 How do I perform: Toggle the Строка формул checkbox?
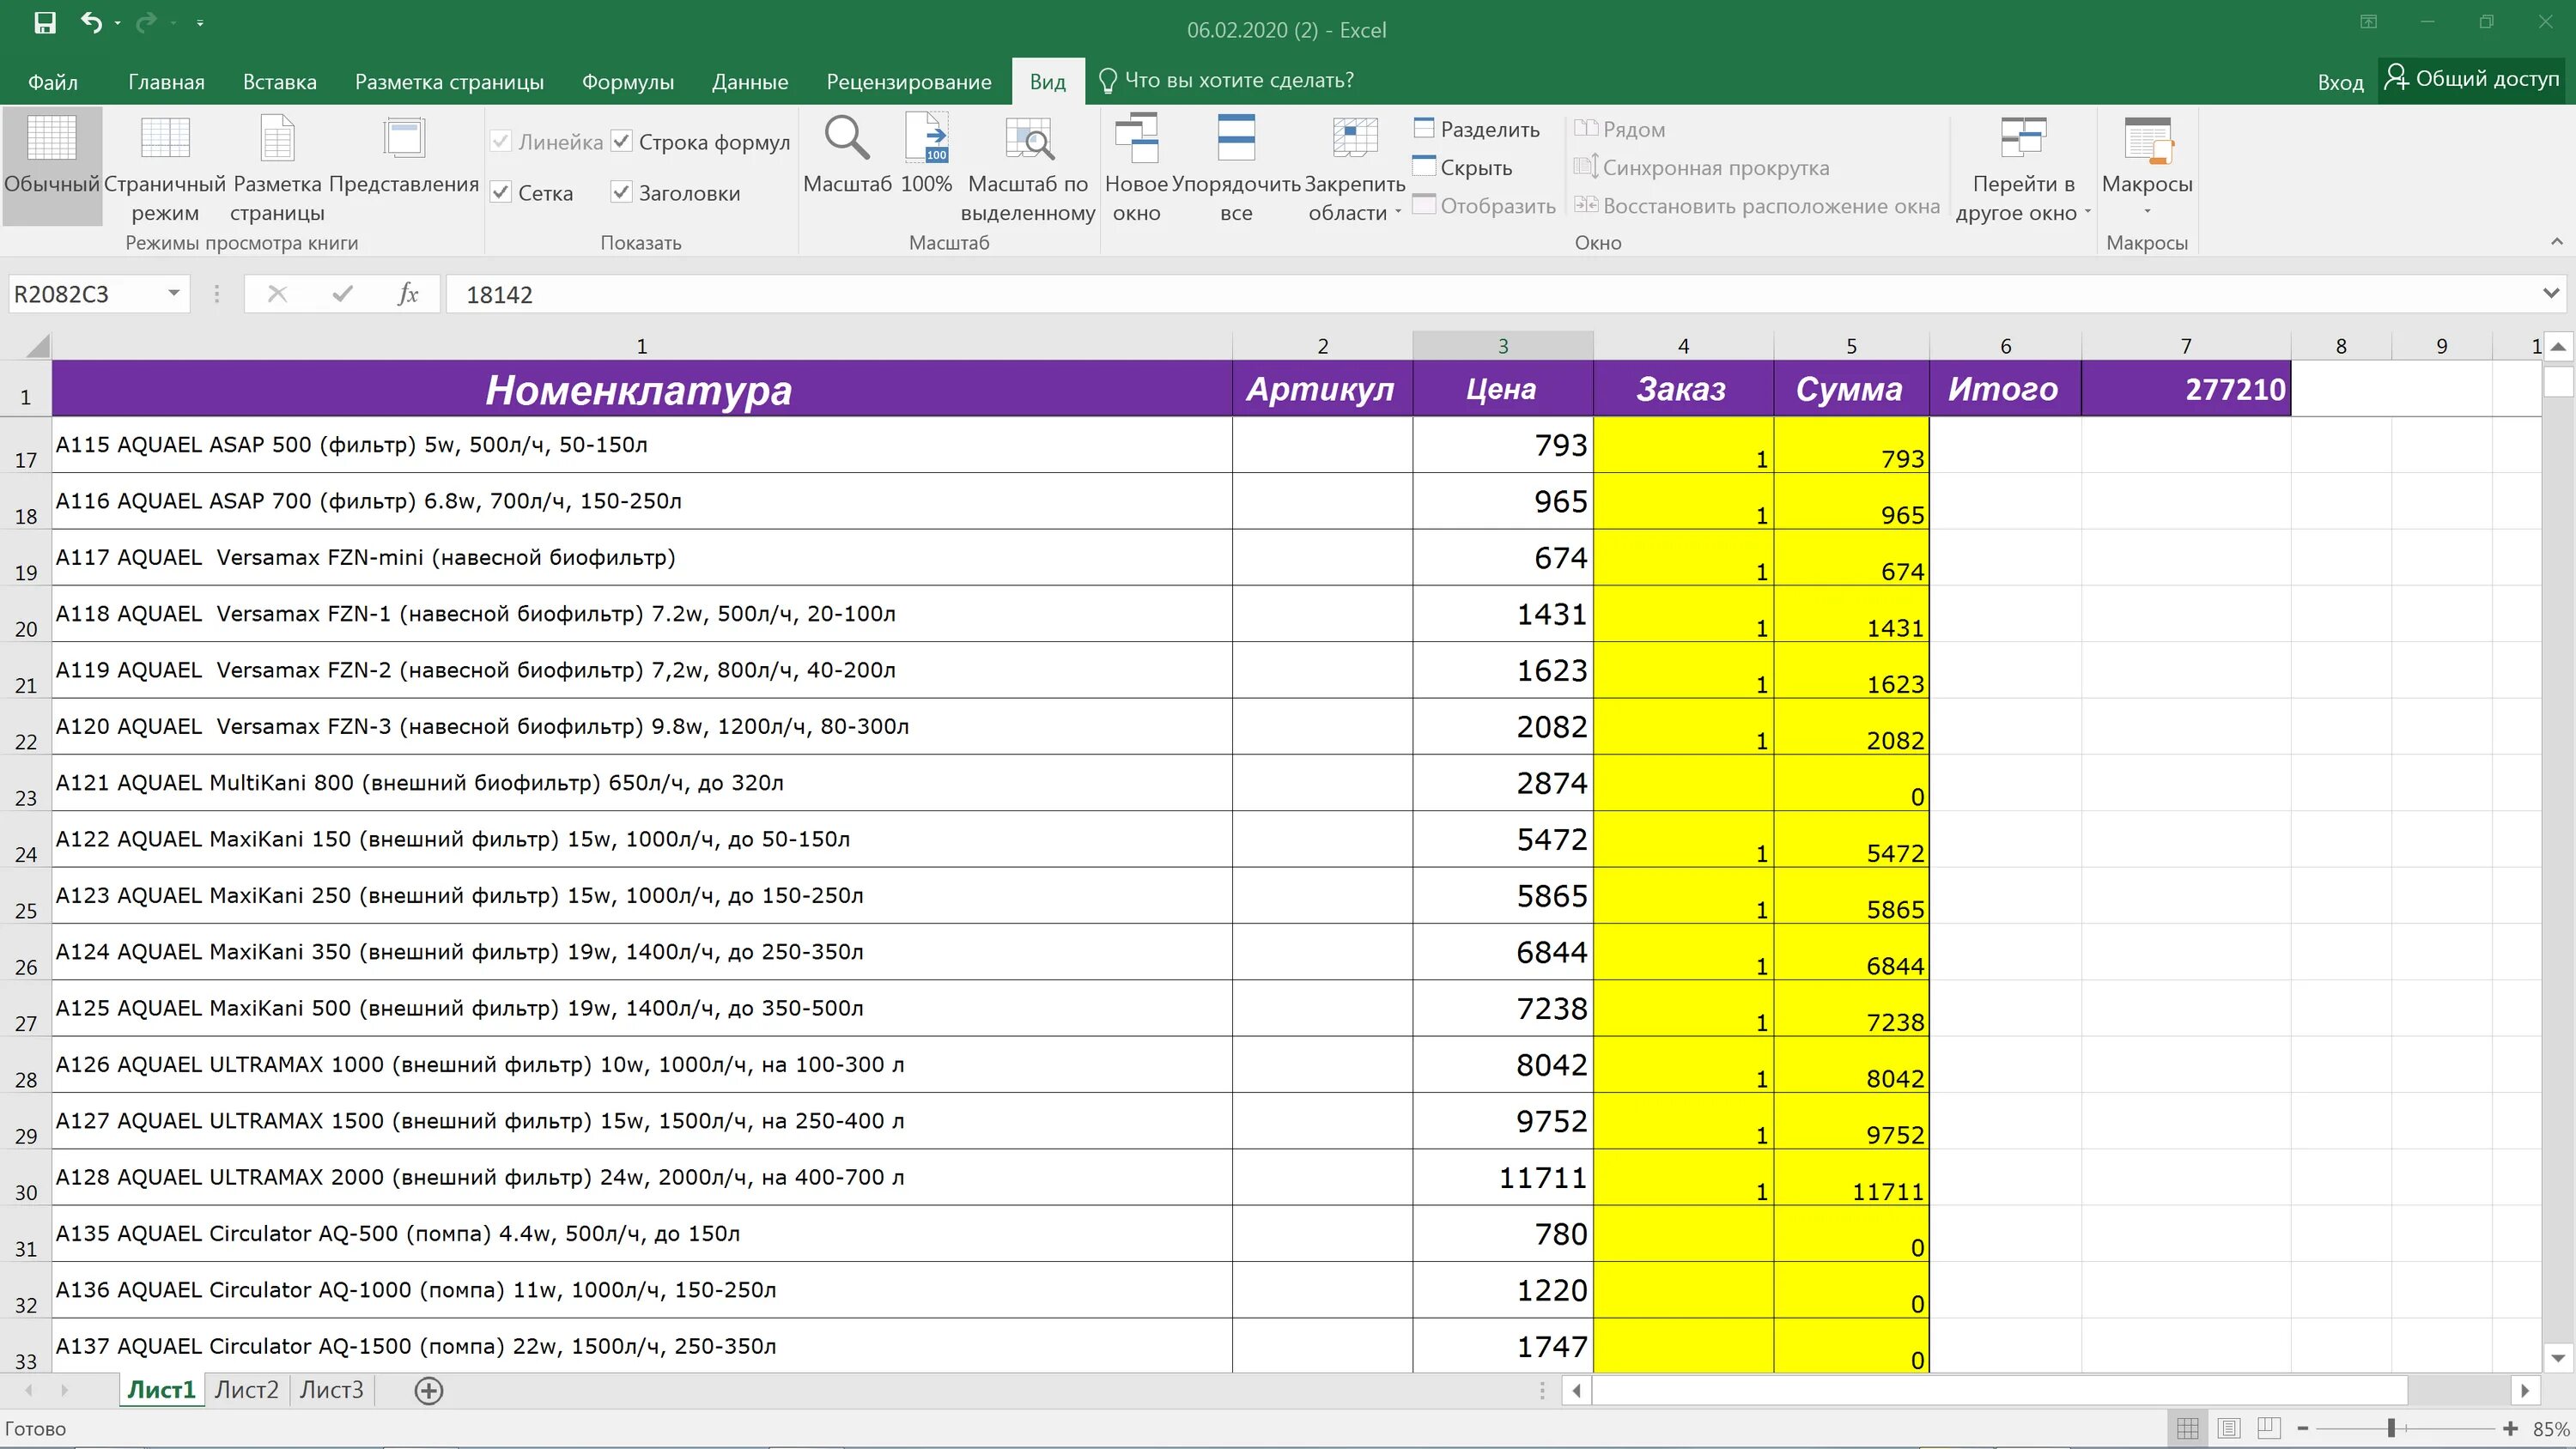tap(622, 142)
